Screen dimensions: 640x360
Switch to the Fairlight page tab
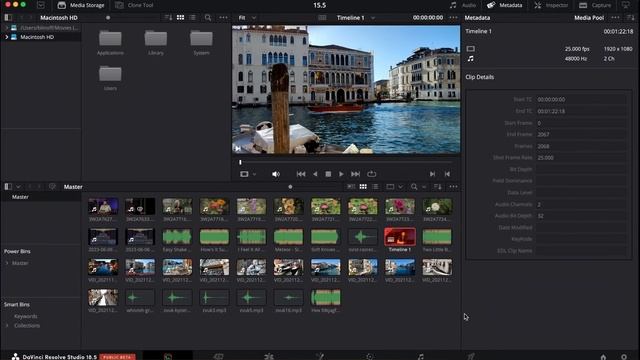[x=420, y=356]
